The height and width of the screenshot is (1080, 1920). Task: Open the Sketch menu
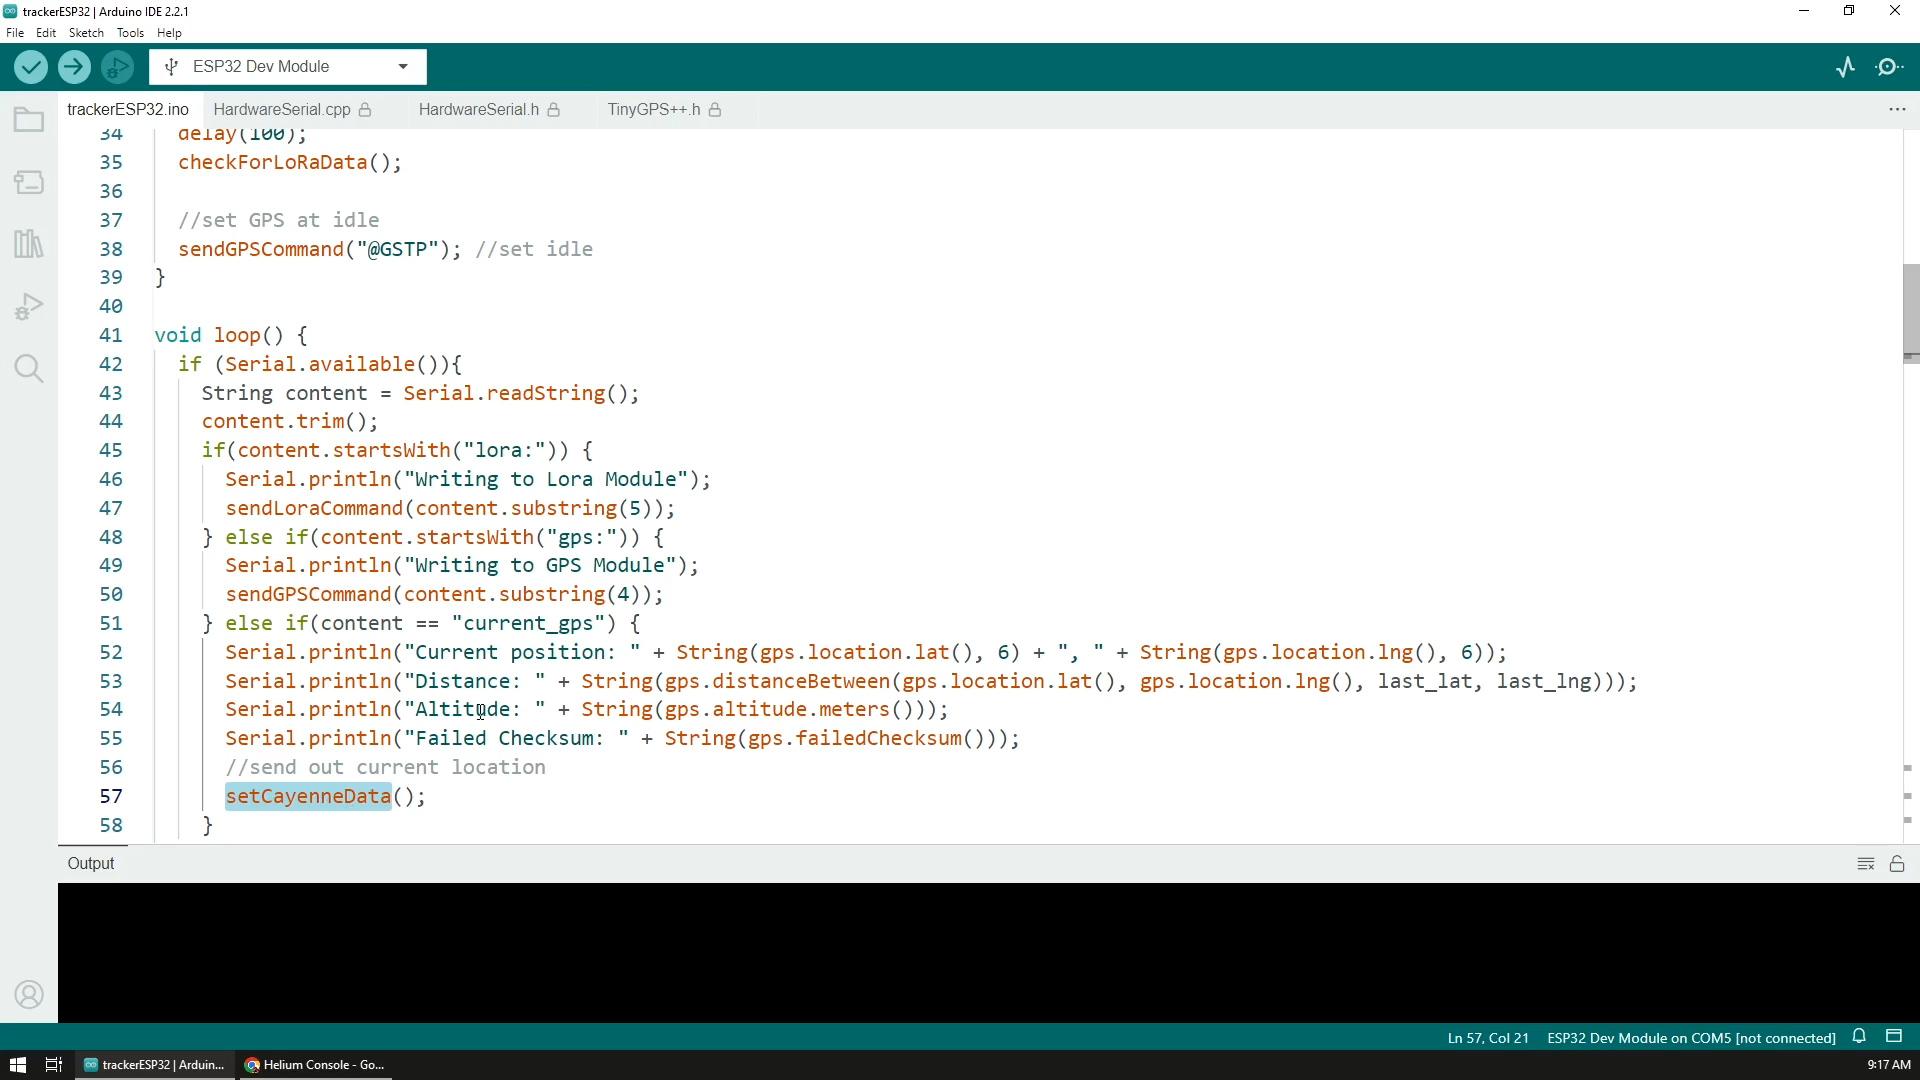click(x=86, y=33)
